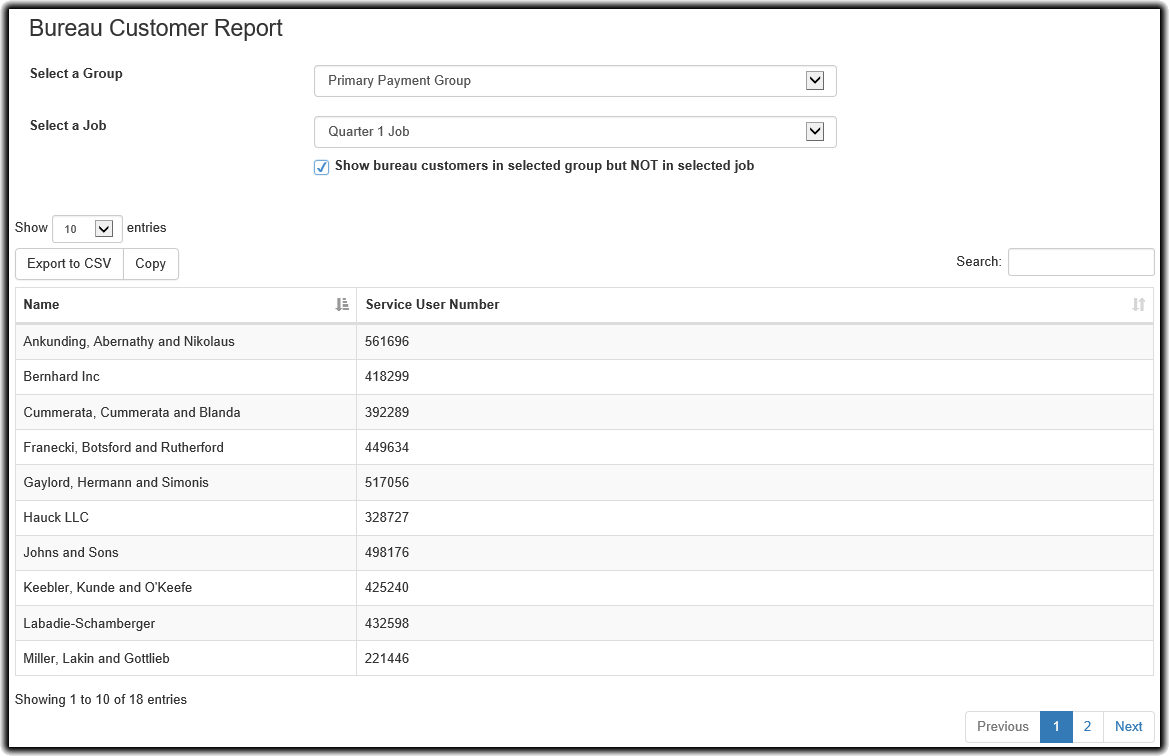Screen dimensions: 1169x756
Task: Click the Copy button
Action: pyautogui.click(x=150, y=264)
